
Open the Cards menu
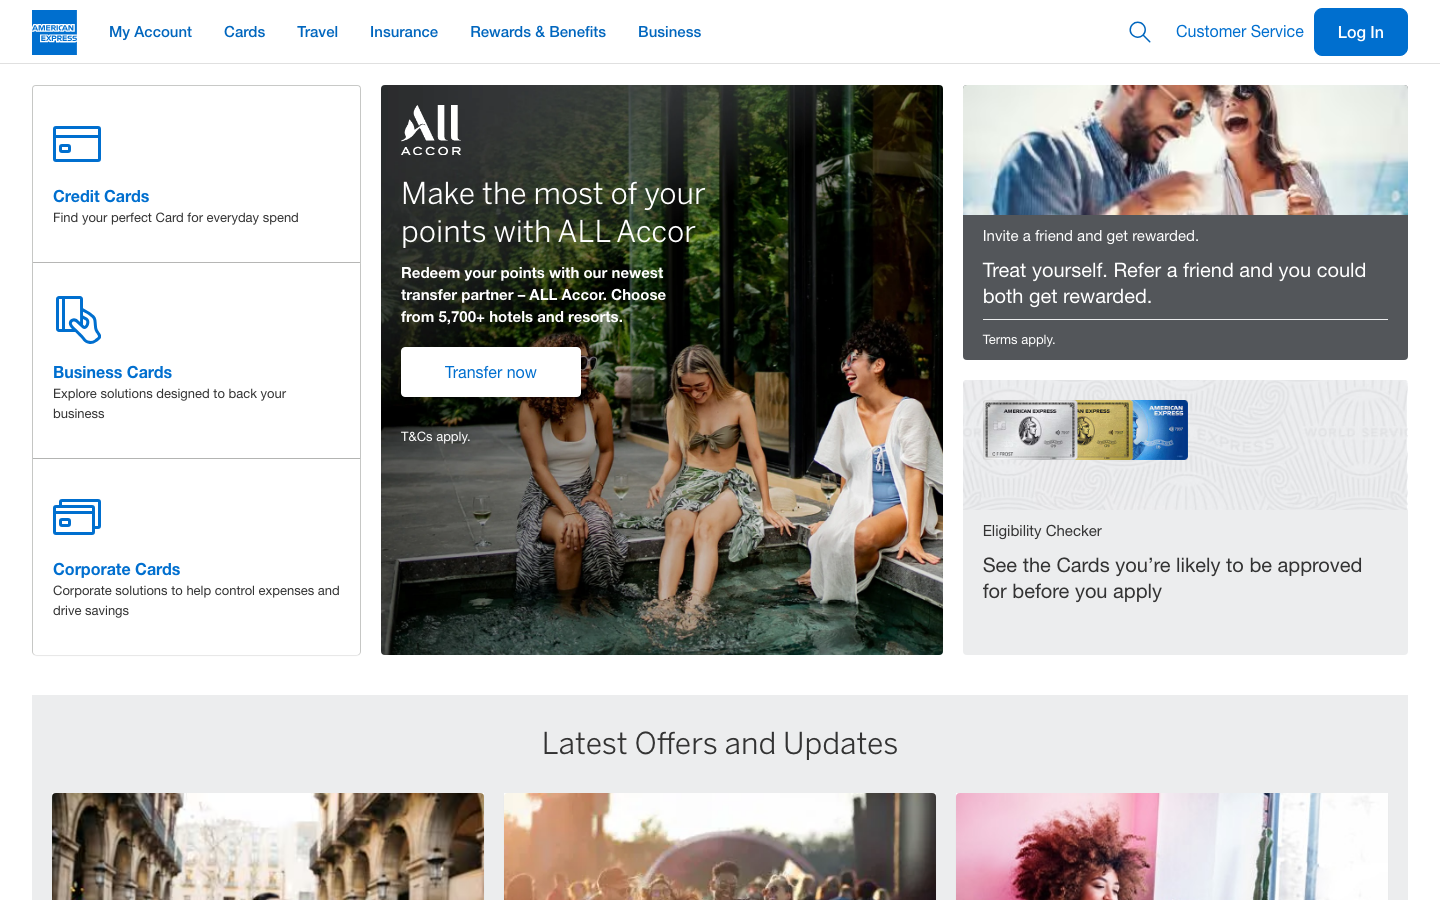[x=244, y=32]
